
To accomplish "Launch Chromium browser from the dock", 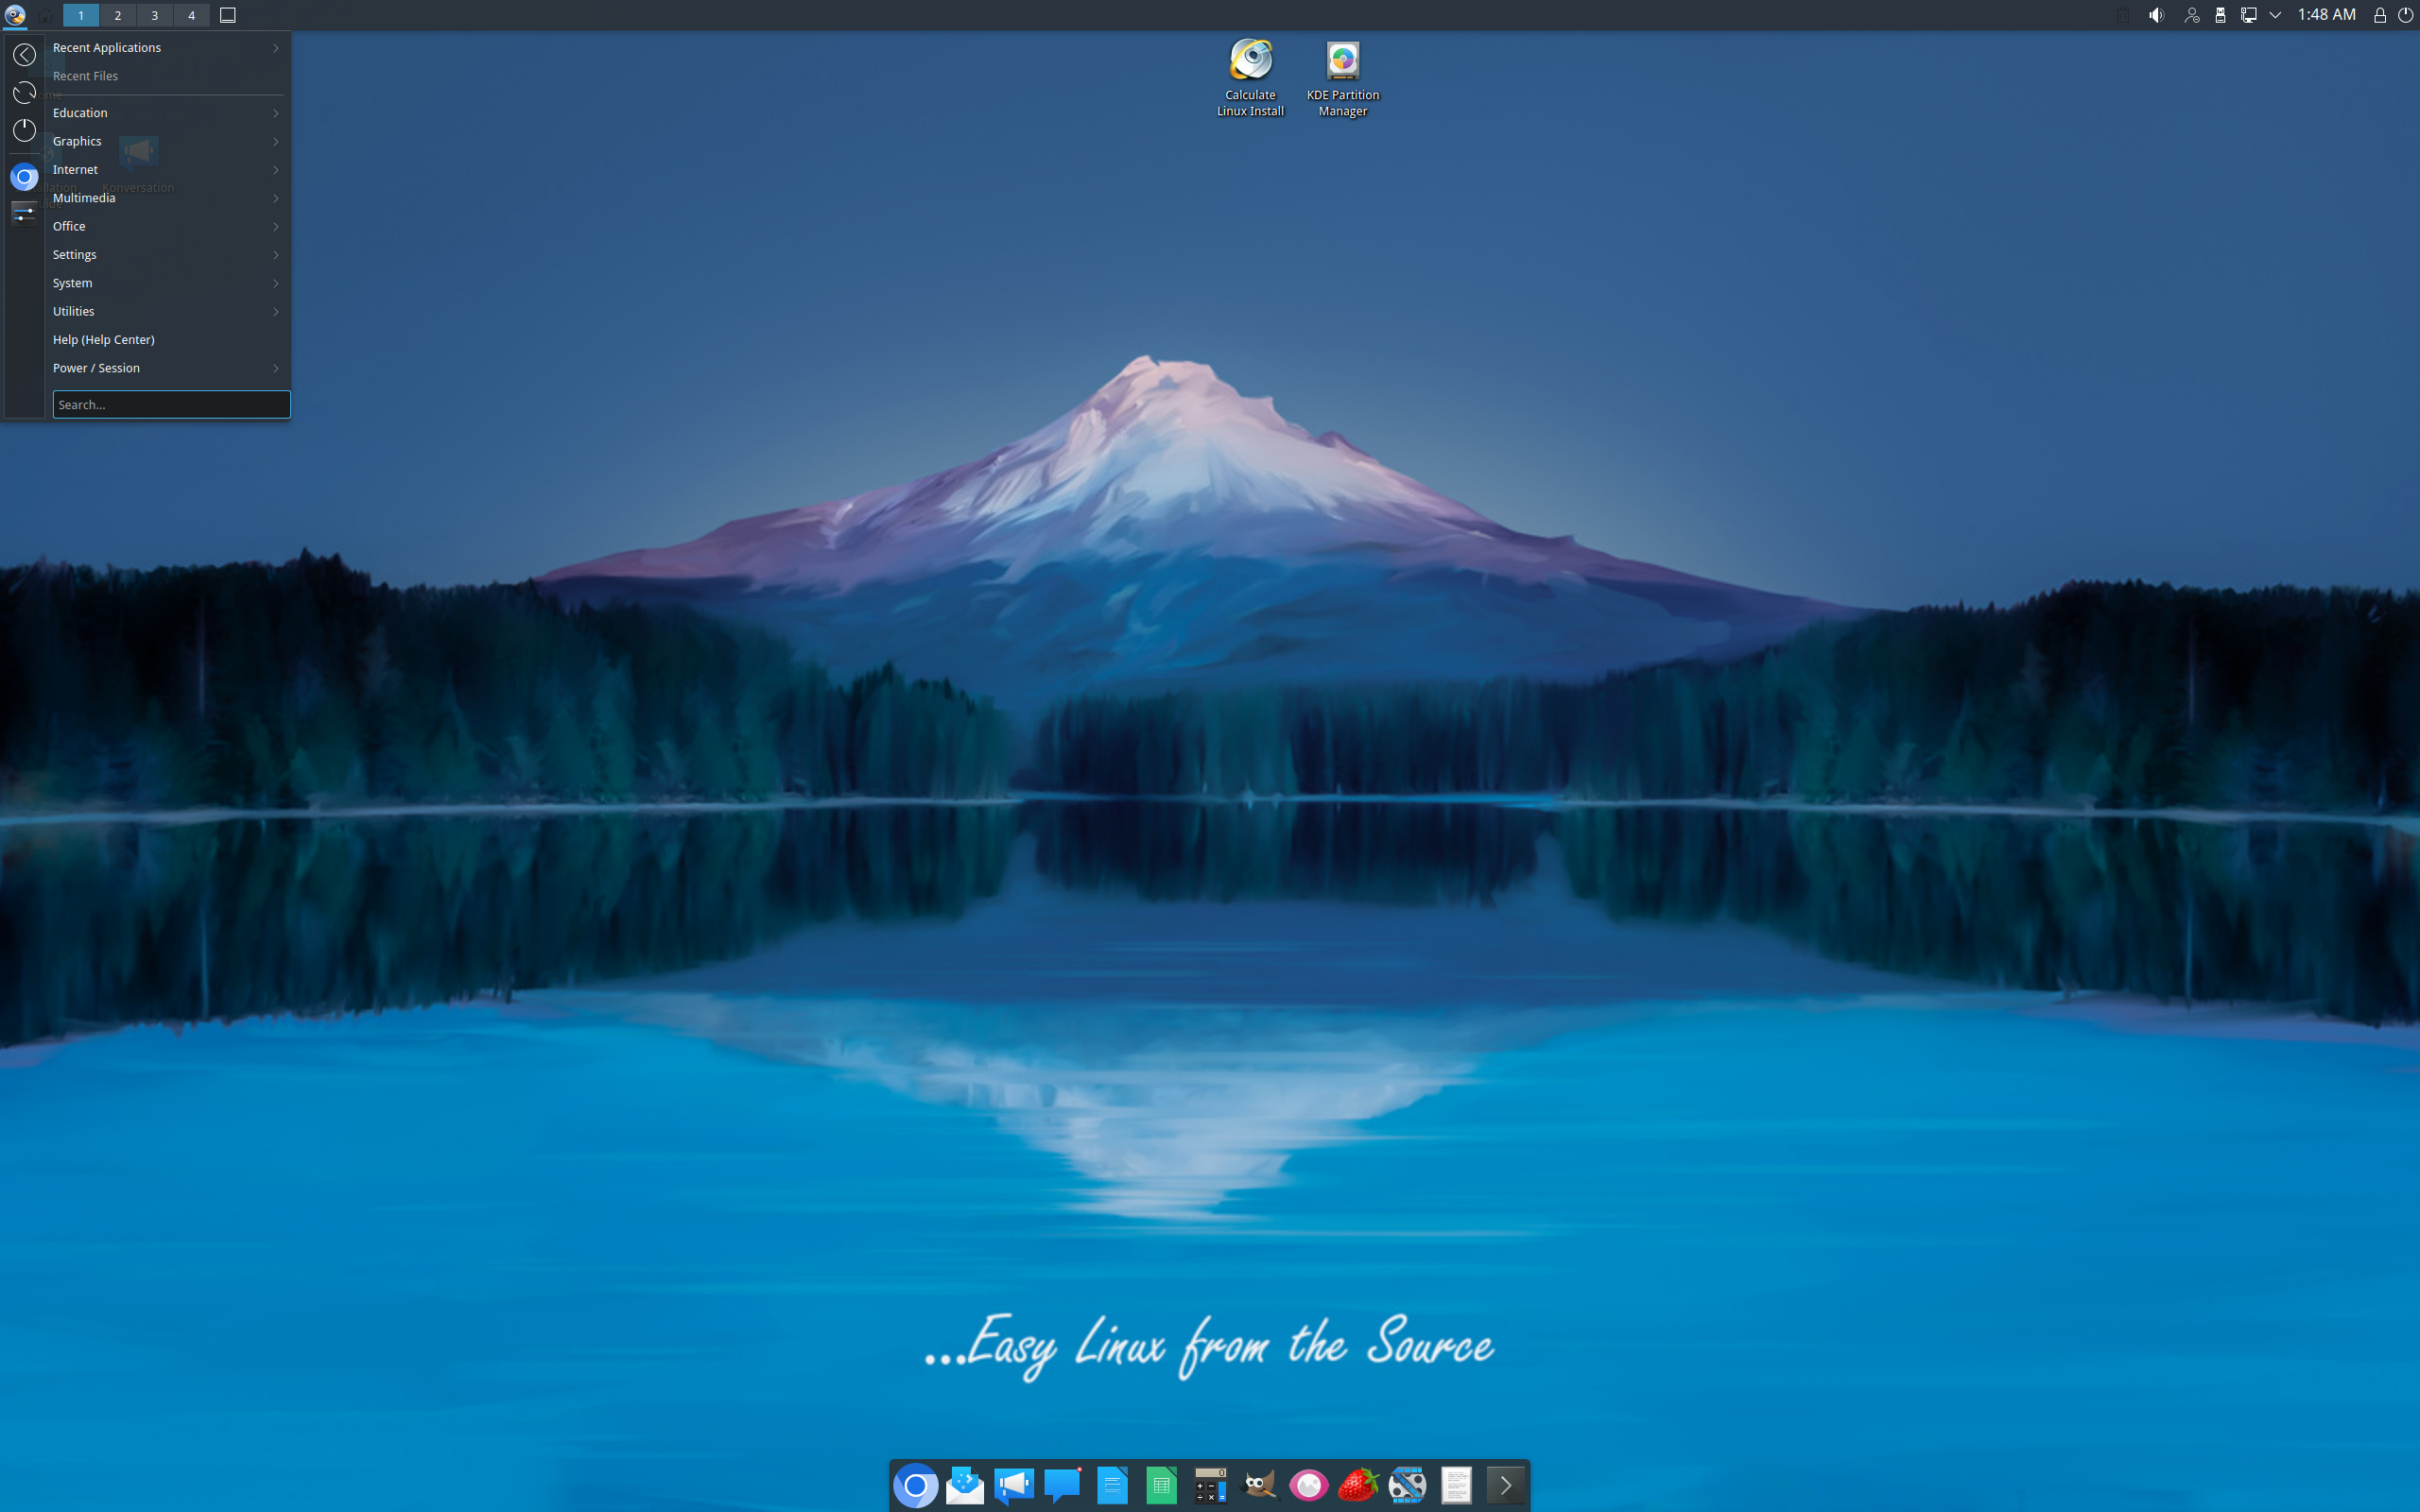I will [915, 1485].
